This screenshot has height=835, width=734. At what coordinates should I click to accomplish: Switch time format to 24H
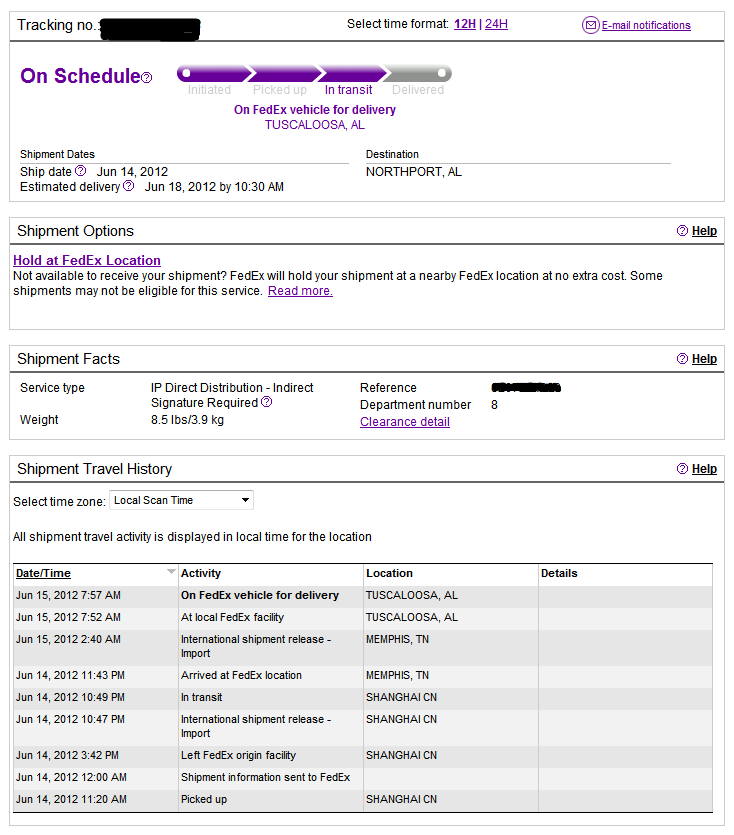click(496, 24)
